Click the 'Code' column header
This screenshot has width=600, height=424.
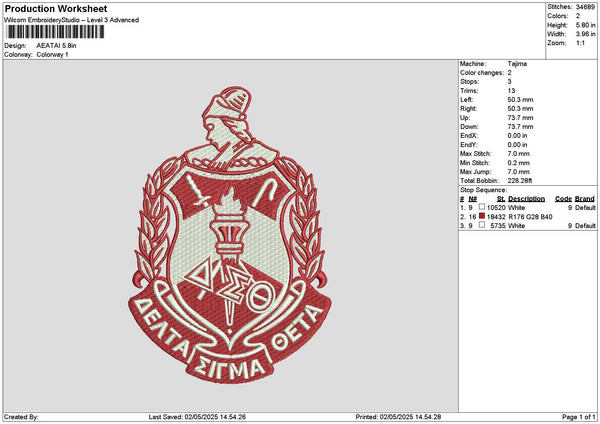563,199
